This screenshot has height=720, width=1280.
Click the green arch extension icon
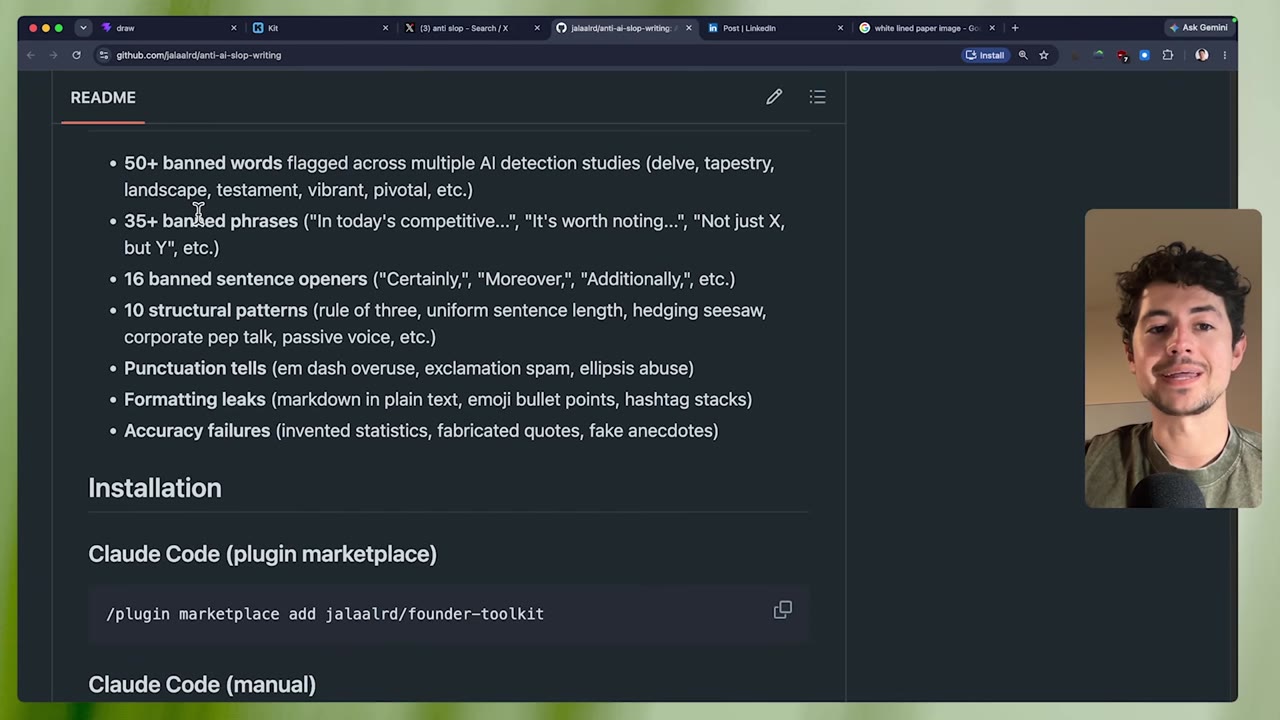1098,55
